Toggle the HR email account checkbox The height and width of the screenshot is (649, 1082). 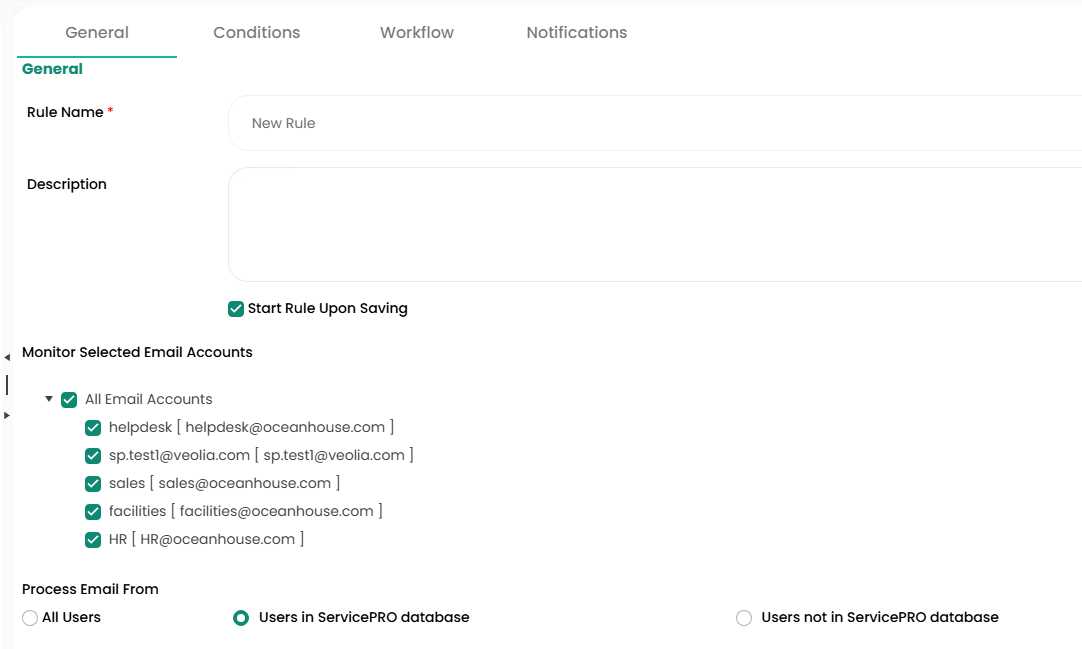tap(93, 540)
